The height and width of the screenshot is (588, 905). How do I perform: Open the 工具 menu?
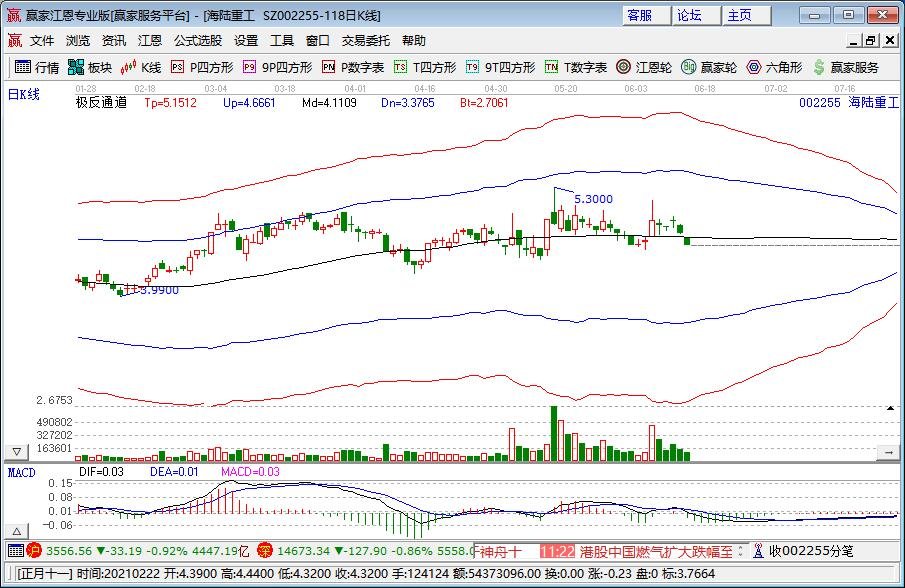coord(282,40)
